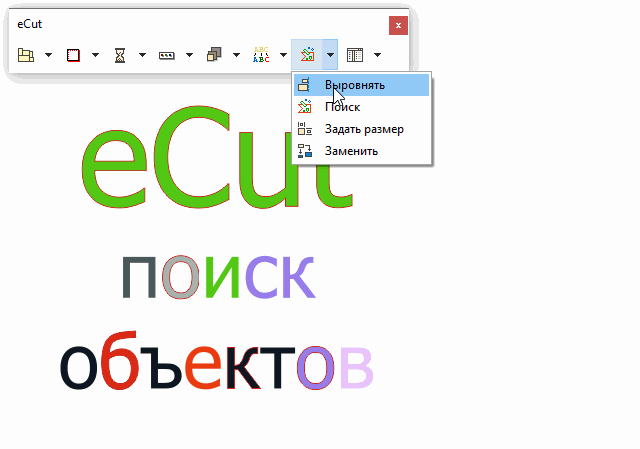
Task: Click the stacked squares duplicate icon
Action: click(x=214, y=54)
